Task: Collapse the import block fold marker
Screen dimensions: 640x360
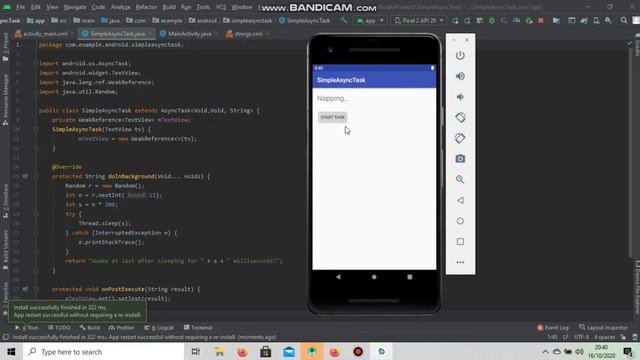Action: pos(36,64)
